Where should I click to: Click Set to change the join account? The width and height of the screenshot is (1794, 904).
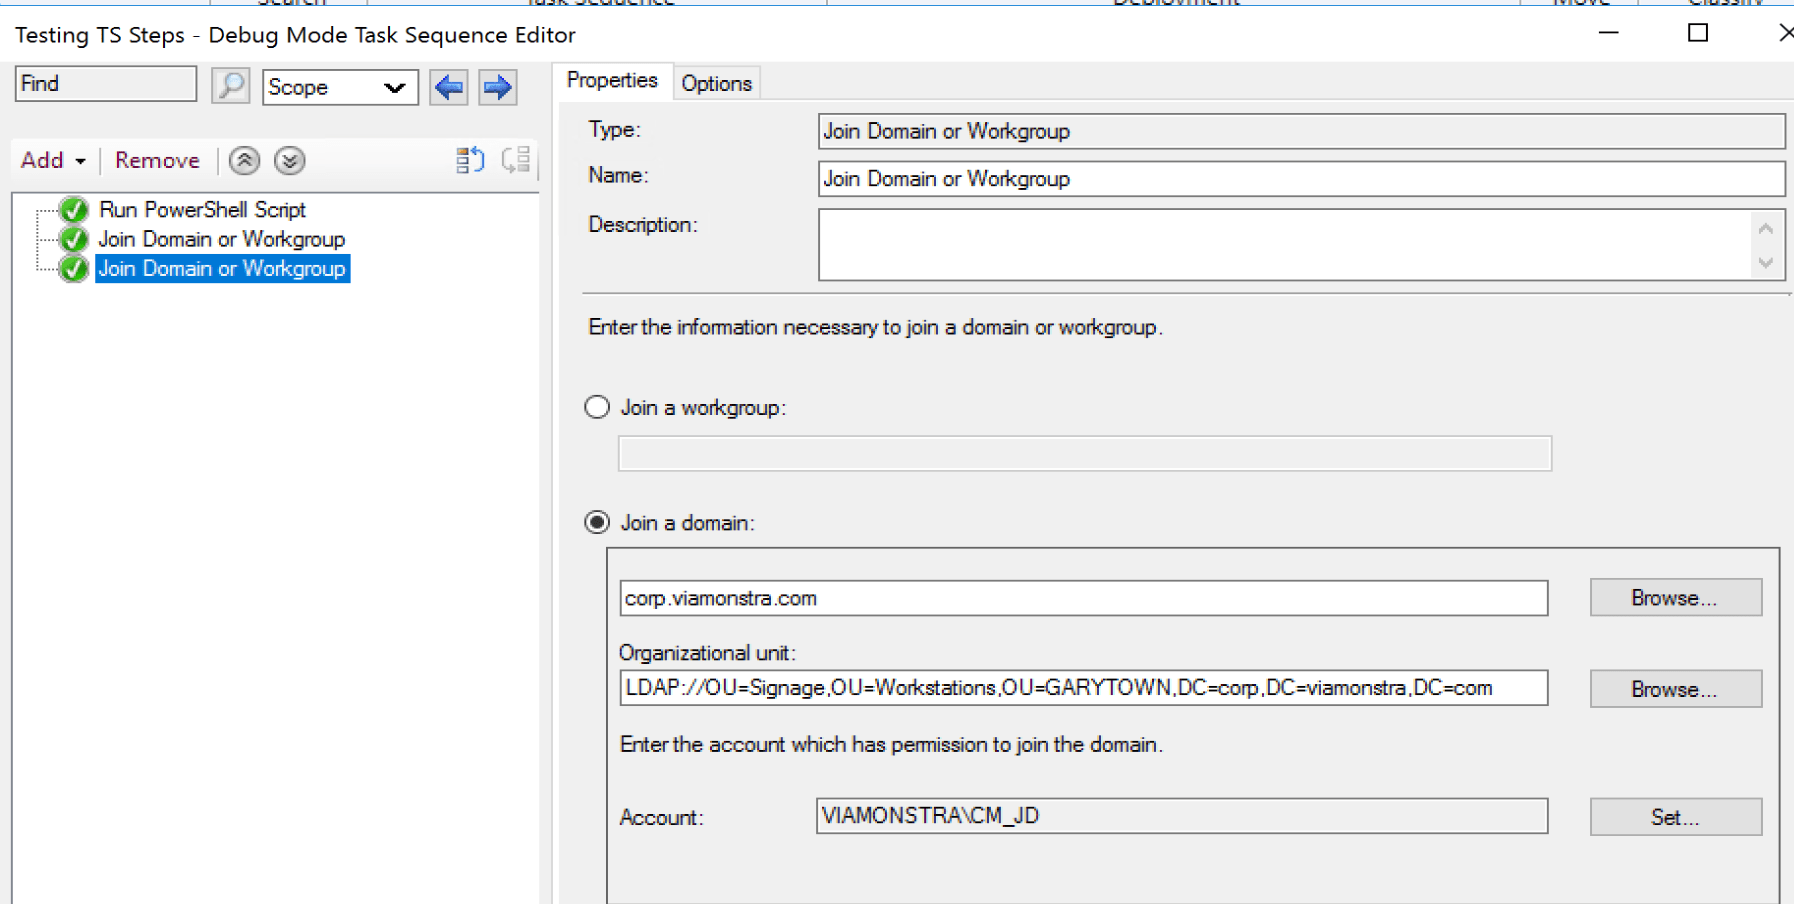pos(1675,817)
